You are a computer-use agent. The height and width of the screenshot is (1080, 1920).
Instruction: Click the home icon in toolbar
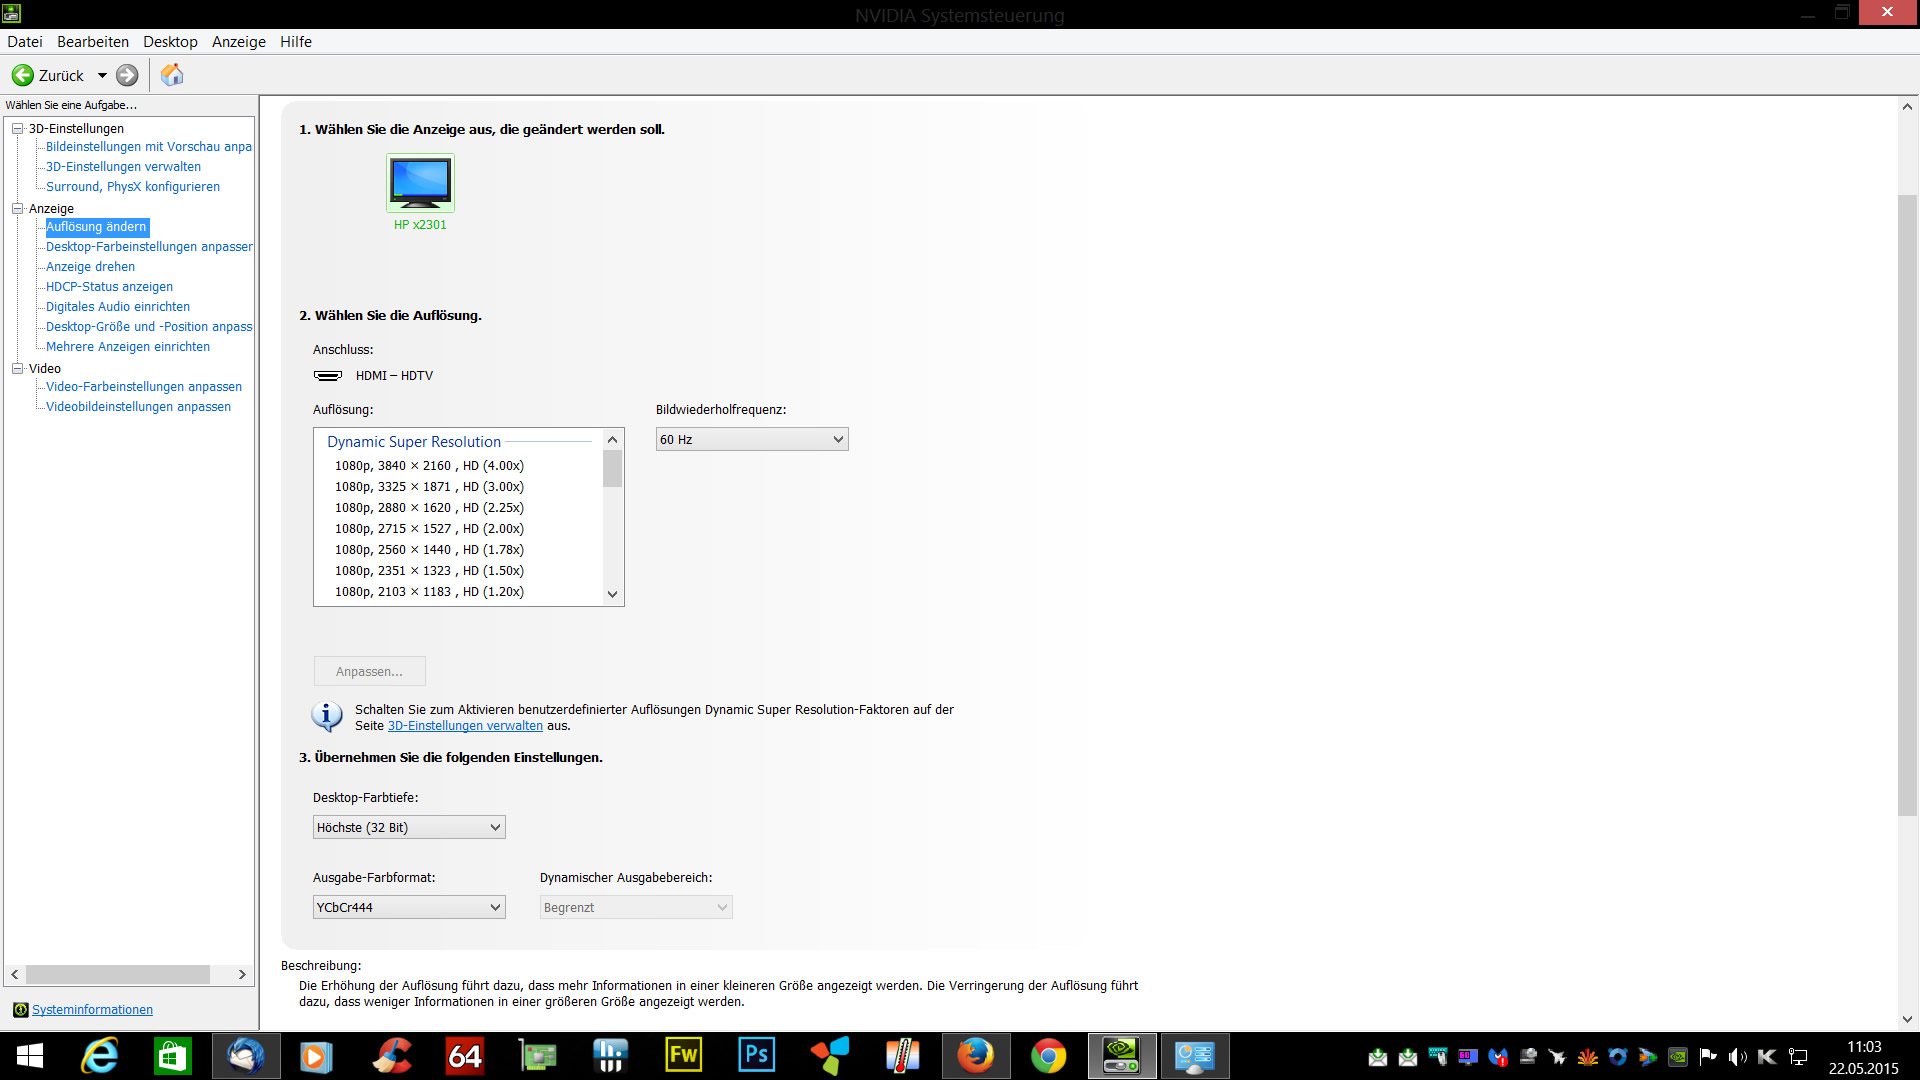tap(172, 75)
